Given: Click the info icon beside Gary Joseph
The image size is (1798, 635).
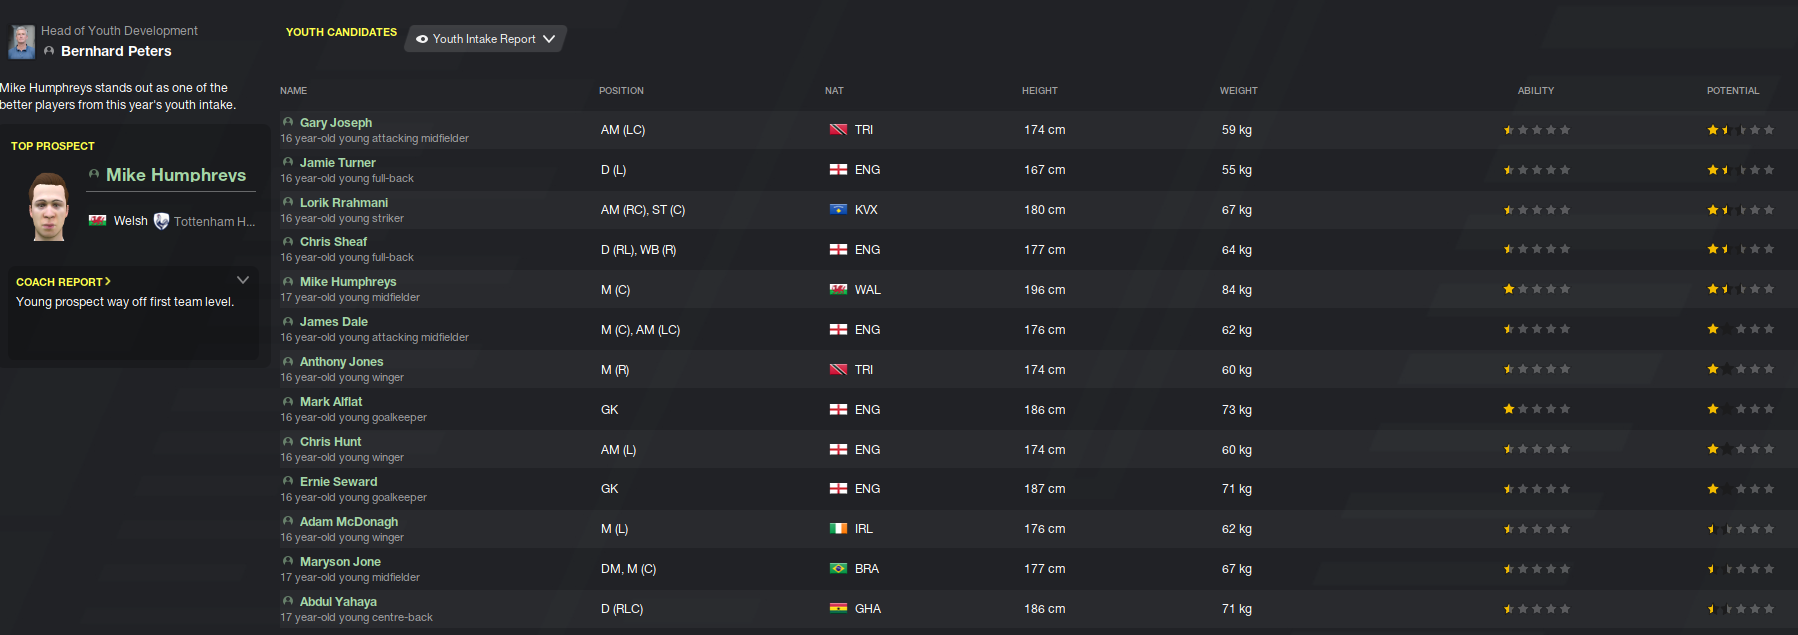Looking at the screenshot, I should [288, 122].
